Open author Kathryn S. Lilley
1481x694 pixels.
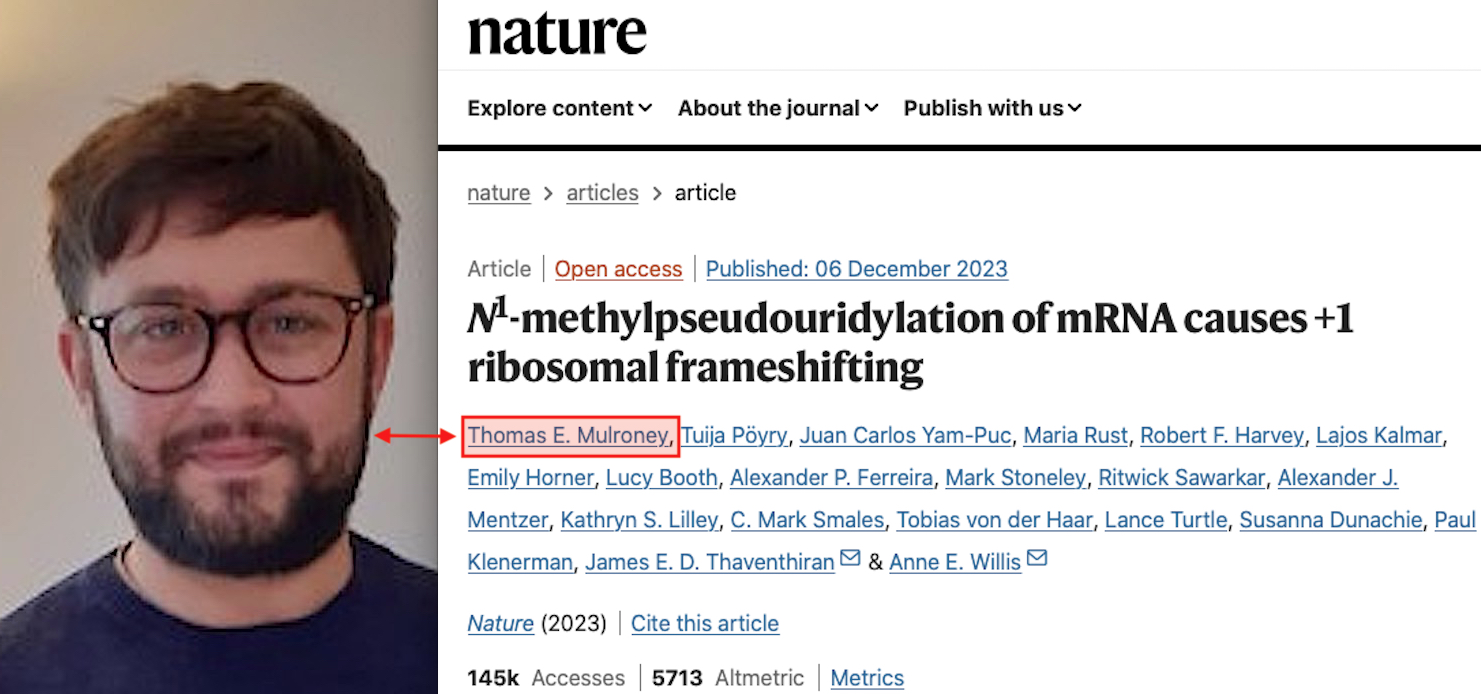(639, 520)
